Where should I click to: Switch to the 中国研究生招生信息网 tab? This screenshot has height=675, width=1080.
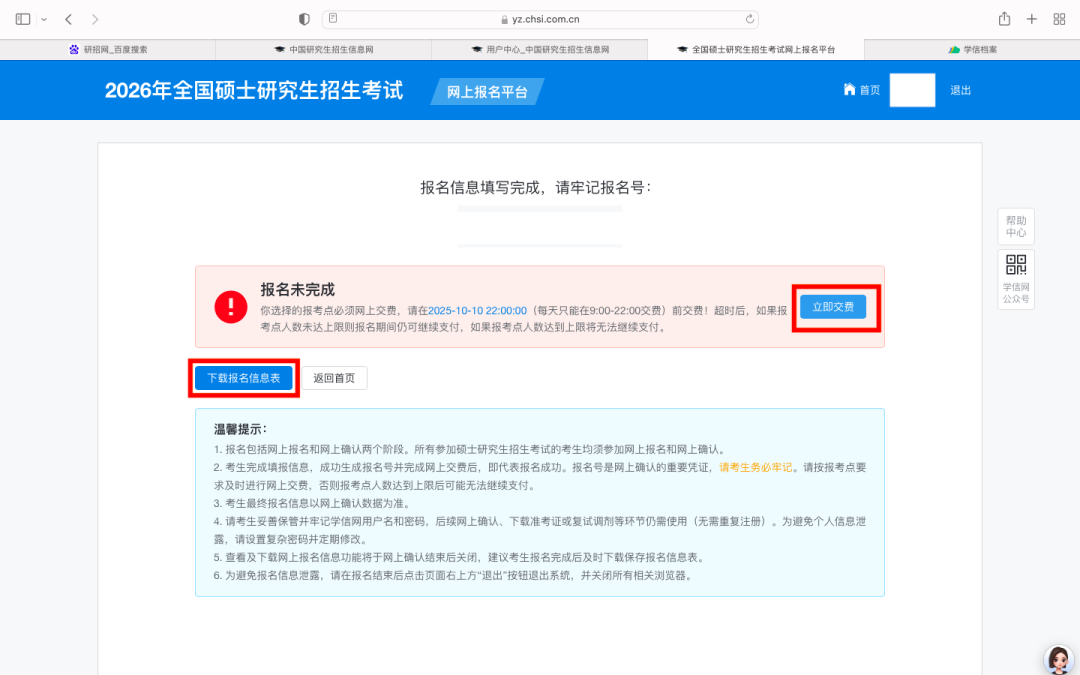click(x=324, y=49)
